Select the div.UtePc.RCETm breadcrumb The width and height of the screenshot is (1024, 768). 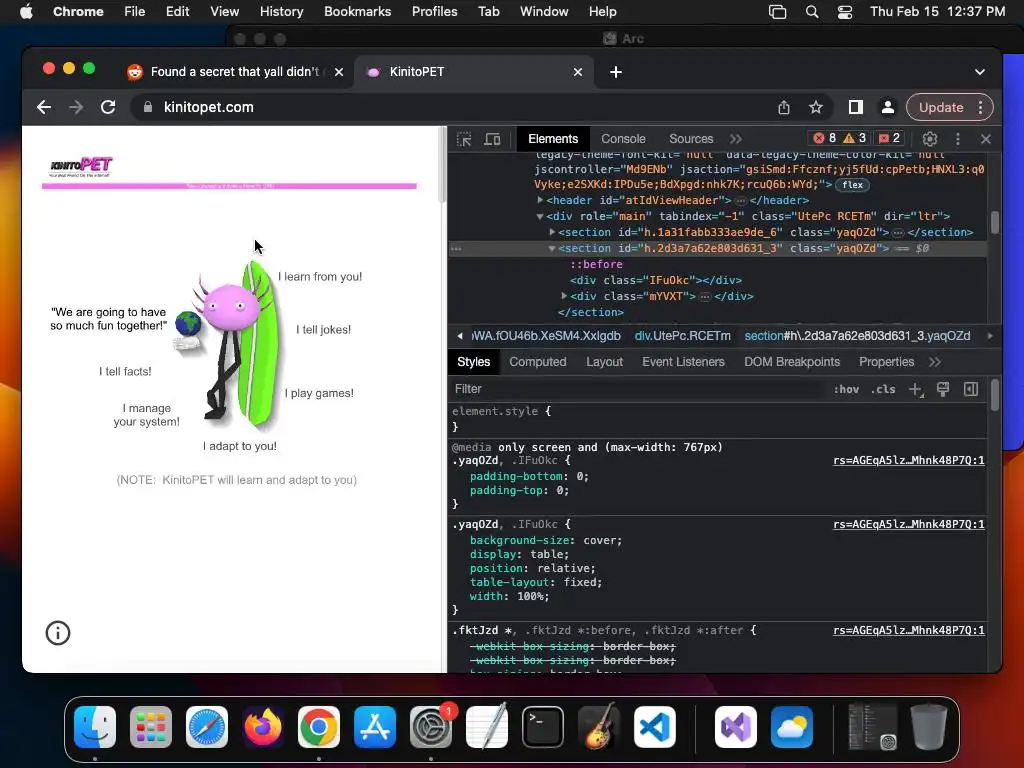682,336
